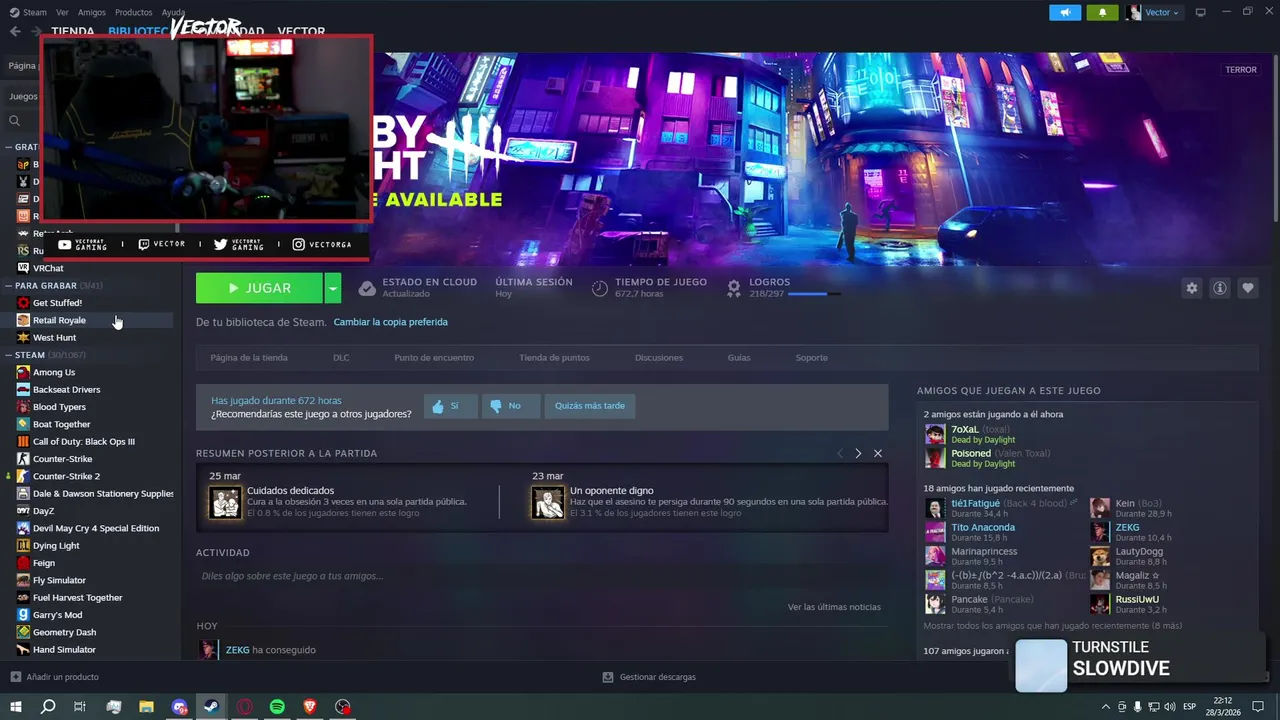Screen dimensions: 1280x720
Task: Open Página de la tienda tab
Action: [249, 357]
